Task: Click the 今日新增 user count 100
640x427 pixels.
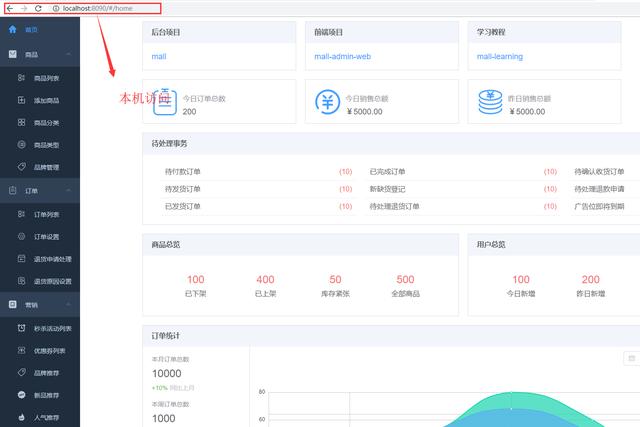Action: [x=521, y=280]
